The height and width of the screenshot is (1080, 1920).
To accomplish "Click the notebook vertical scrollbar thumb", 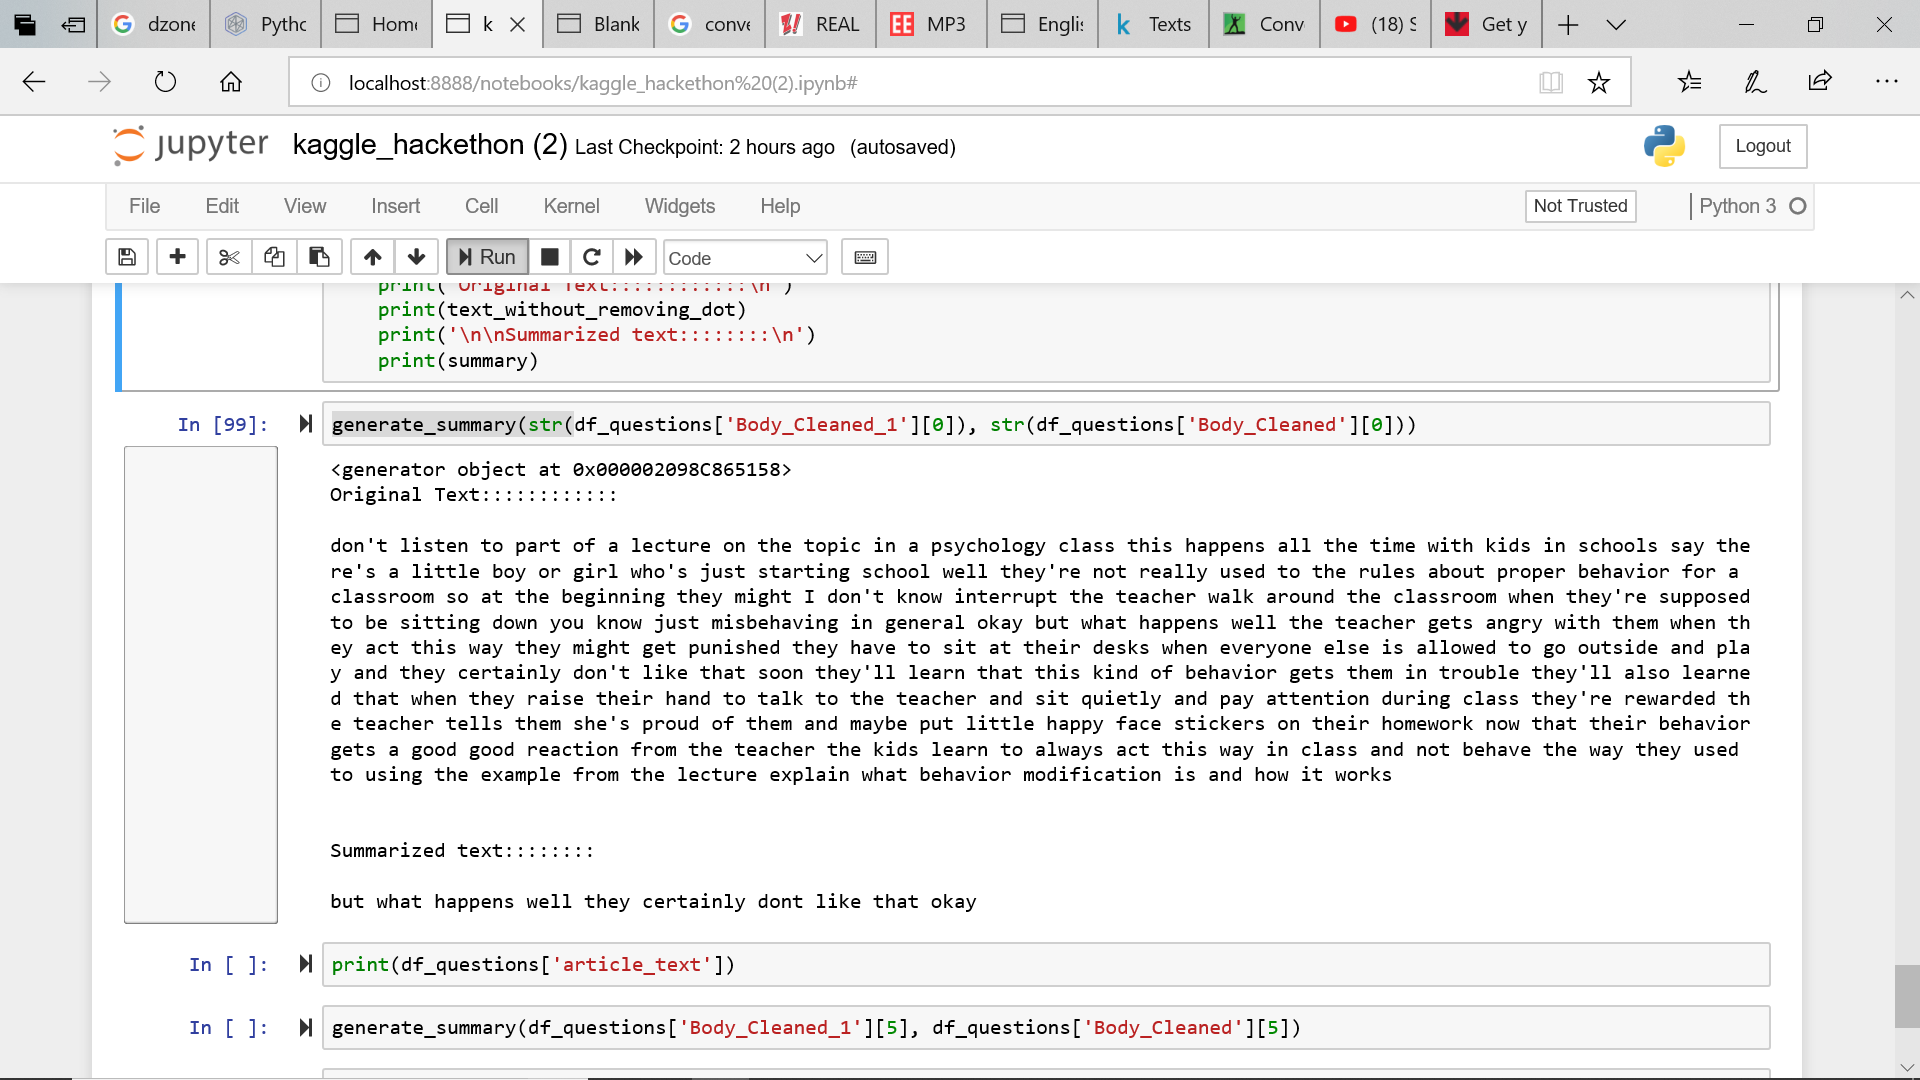I will pyautogui.click(x=1907, y=995).
